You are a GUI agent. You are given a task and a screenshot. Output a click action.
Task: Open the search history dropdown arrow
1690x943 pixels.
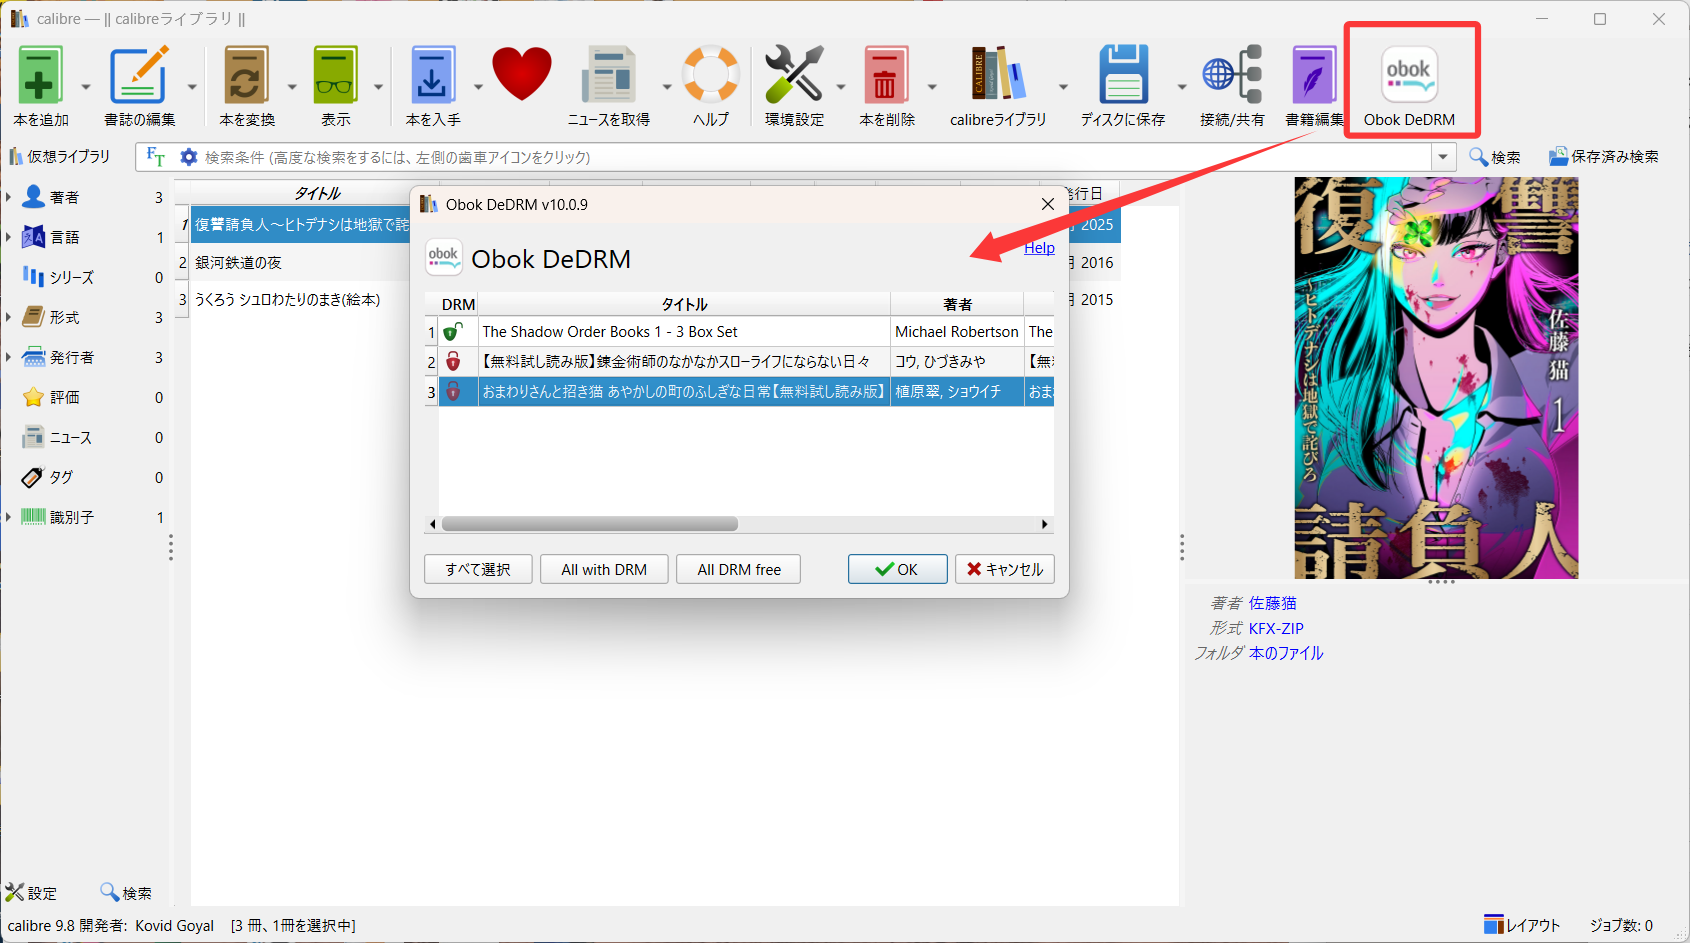click(x=1443, y=157)
